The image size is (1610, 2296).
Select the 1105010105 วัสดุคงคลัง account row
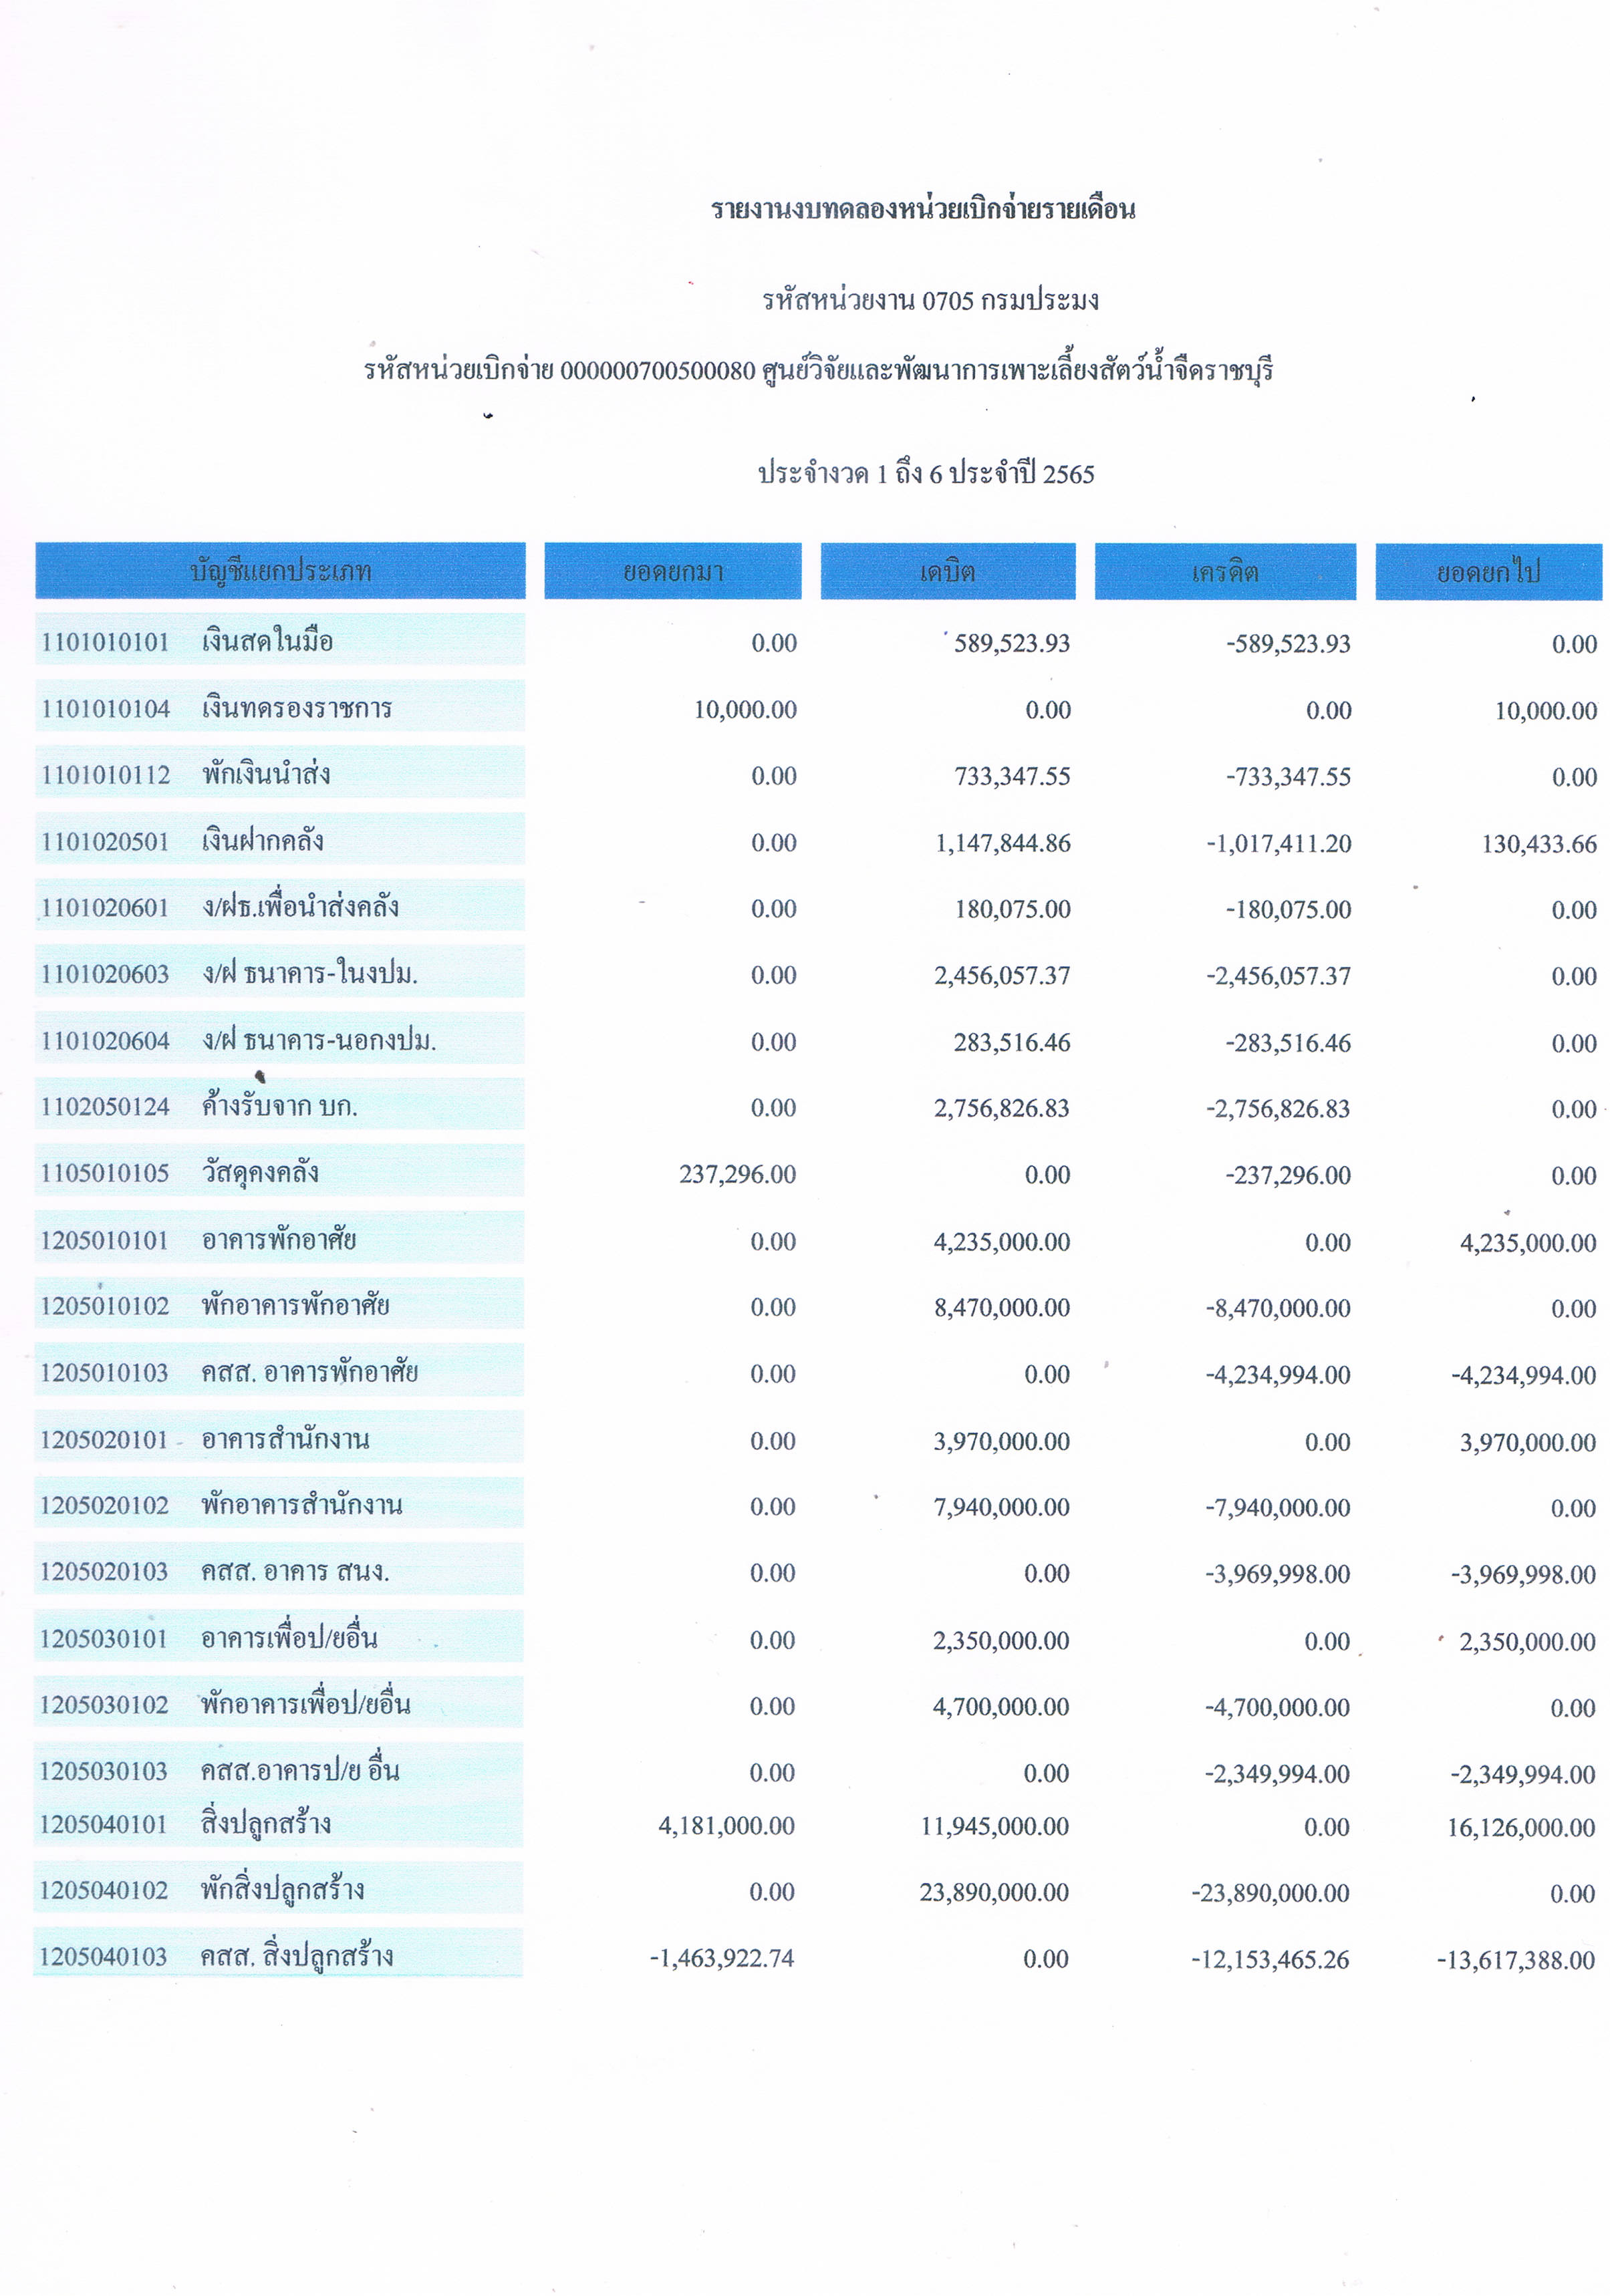coord(280,1172)
